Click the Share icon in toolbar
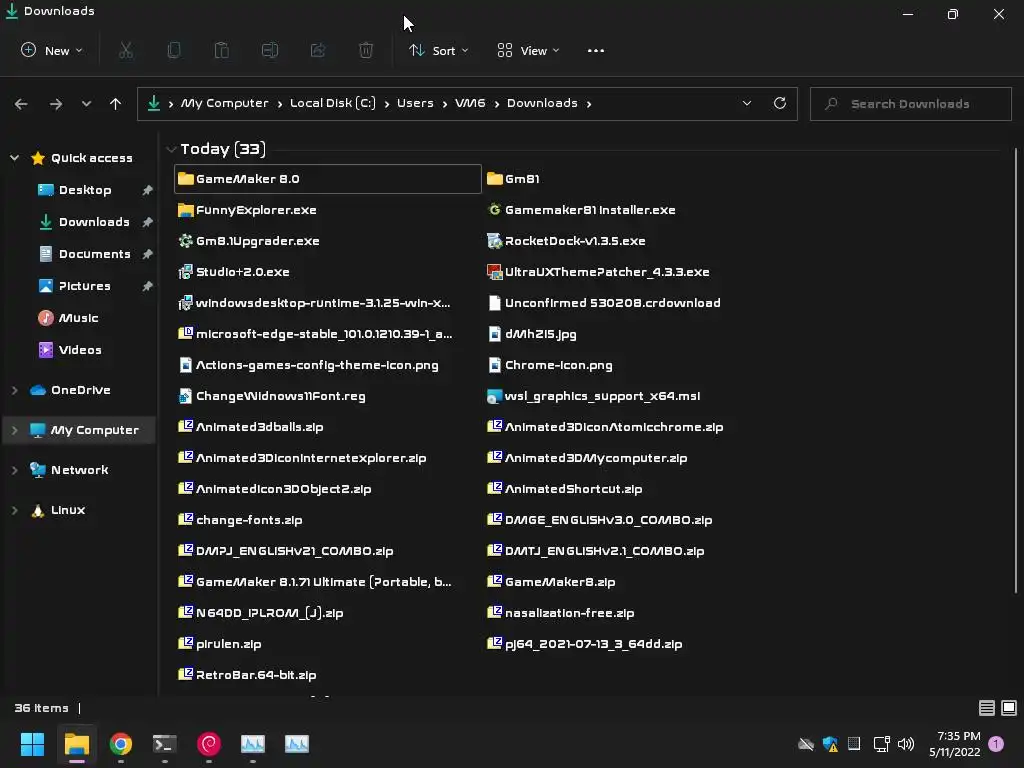Screen dimensions: 1024x768 [318, 50]
